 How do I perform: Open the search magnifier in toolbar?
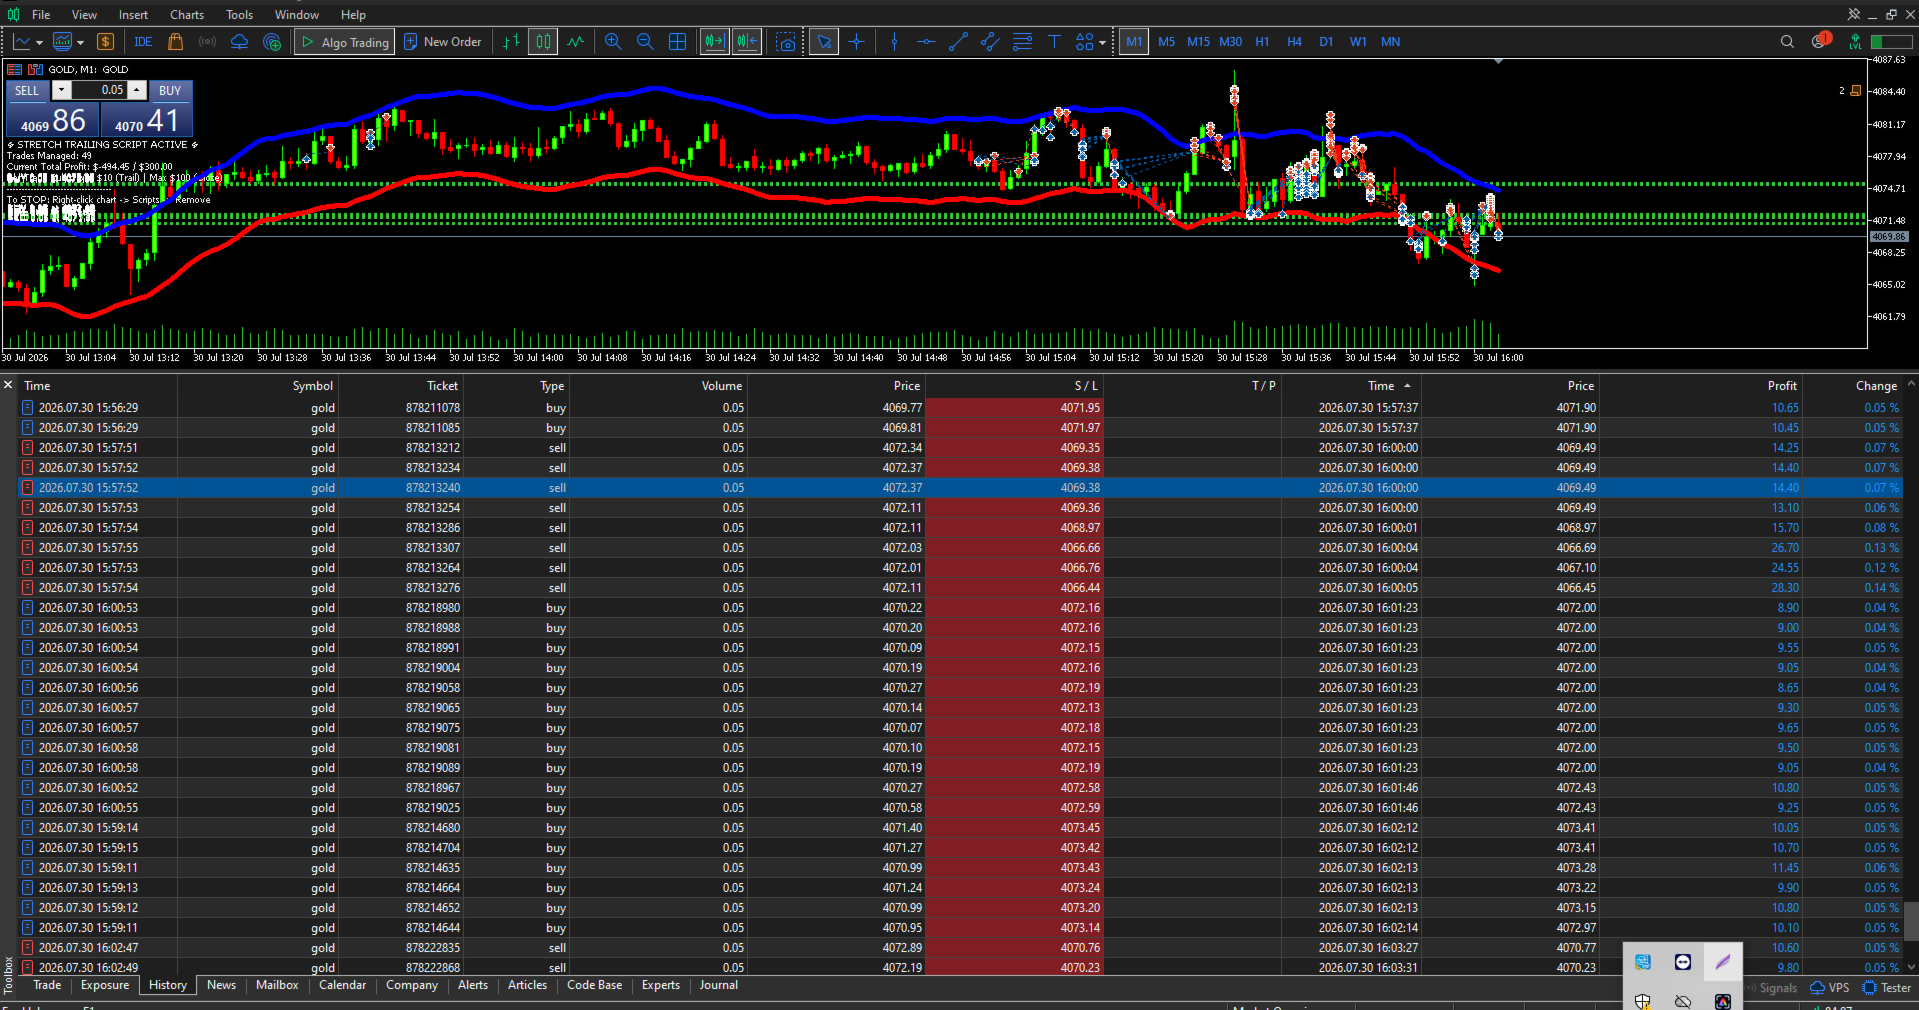tap(1787, 42)
